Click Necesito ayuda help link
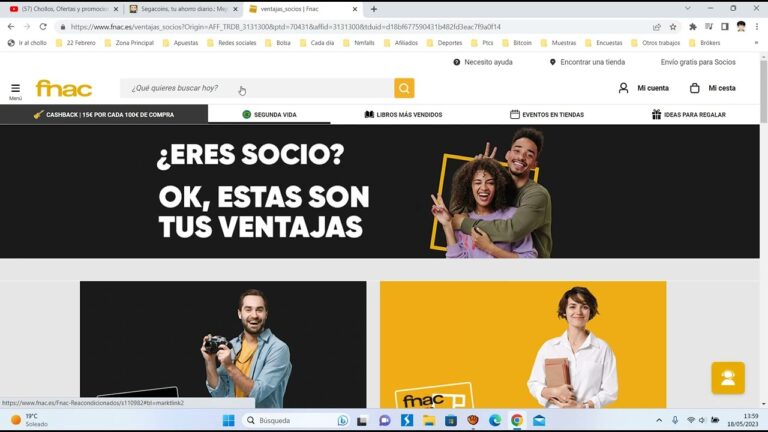This screenshot has height=432, width=768. pyautogui.click(x=483, y=62)
